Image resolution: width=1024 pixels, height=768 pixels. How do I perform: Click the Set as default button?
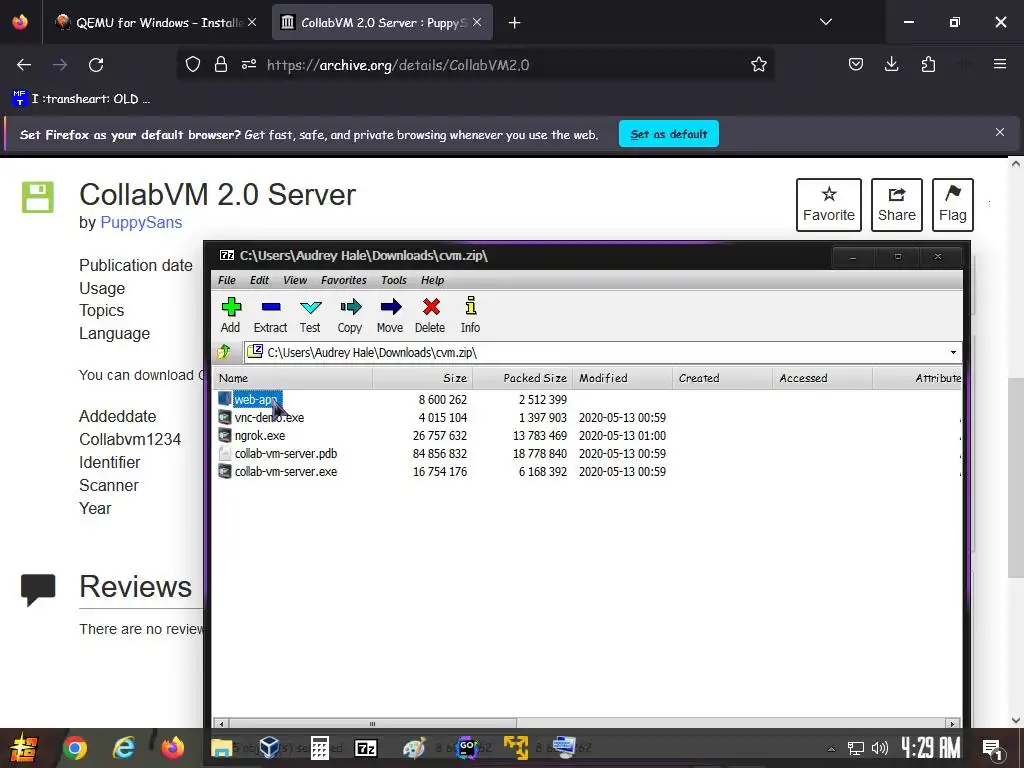669,134
